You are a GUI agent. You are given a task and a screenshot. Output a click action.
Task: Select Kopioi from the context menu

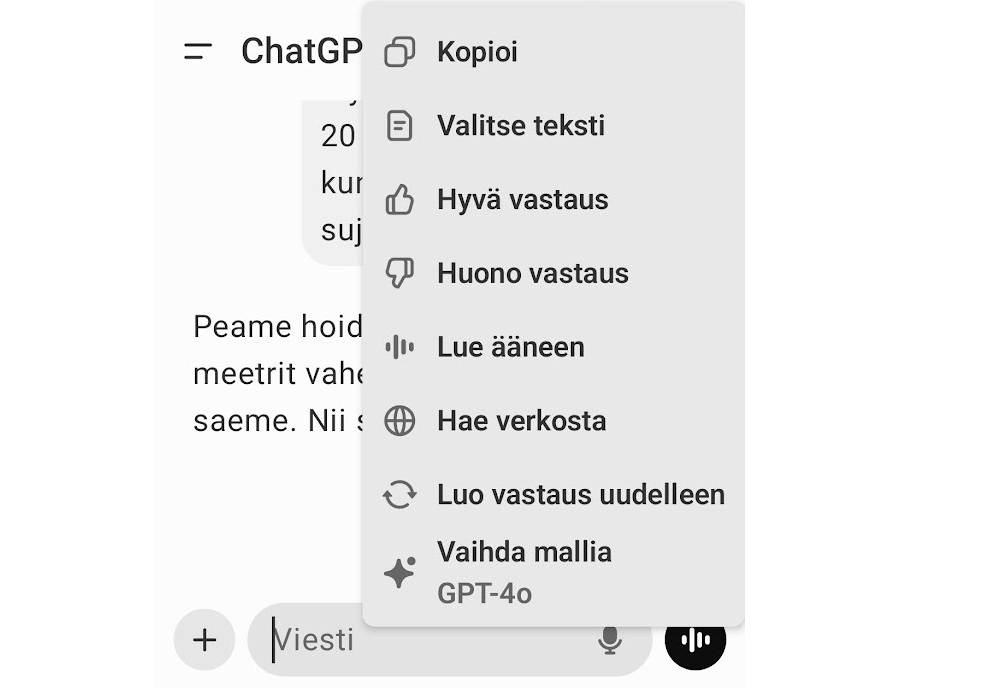[x=477, y=52]
